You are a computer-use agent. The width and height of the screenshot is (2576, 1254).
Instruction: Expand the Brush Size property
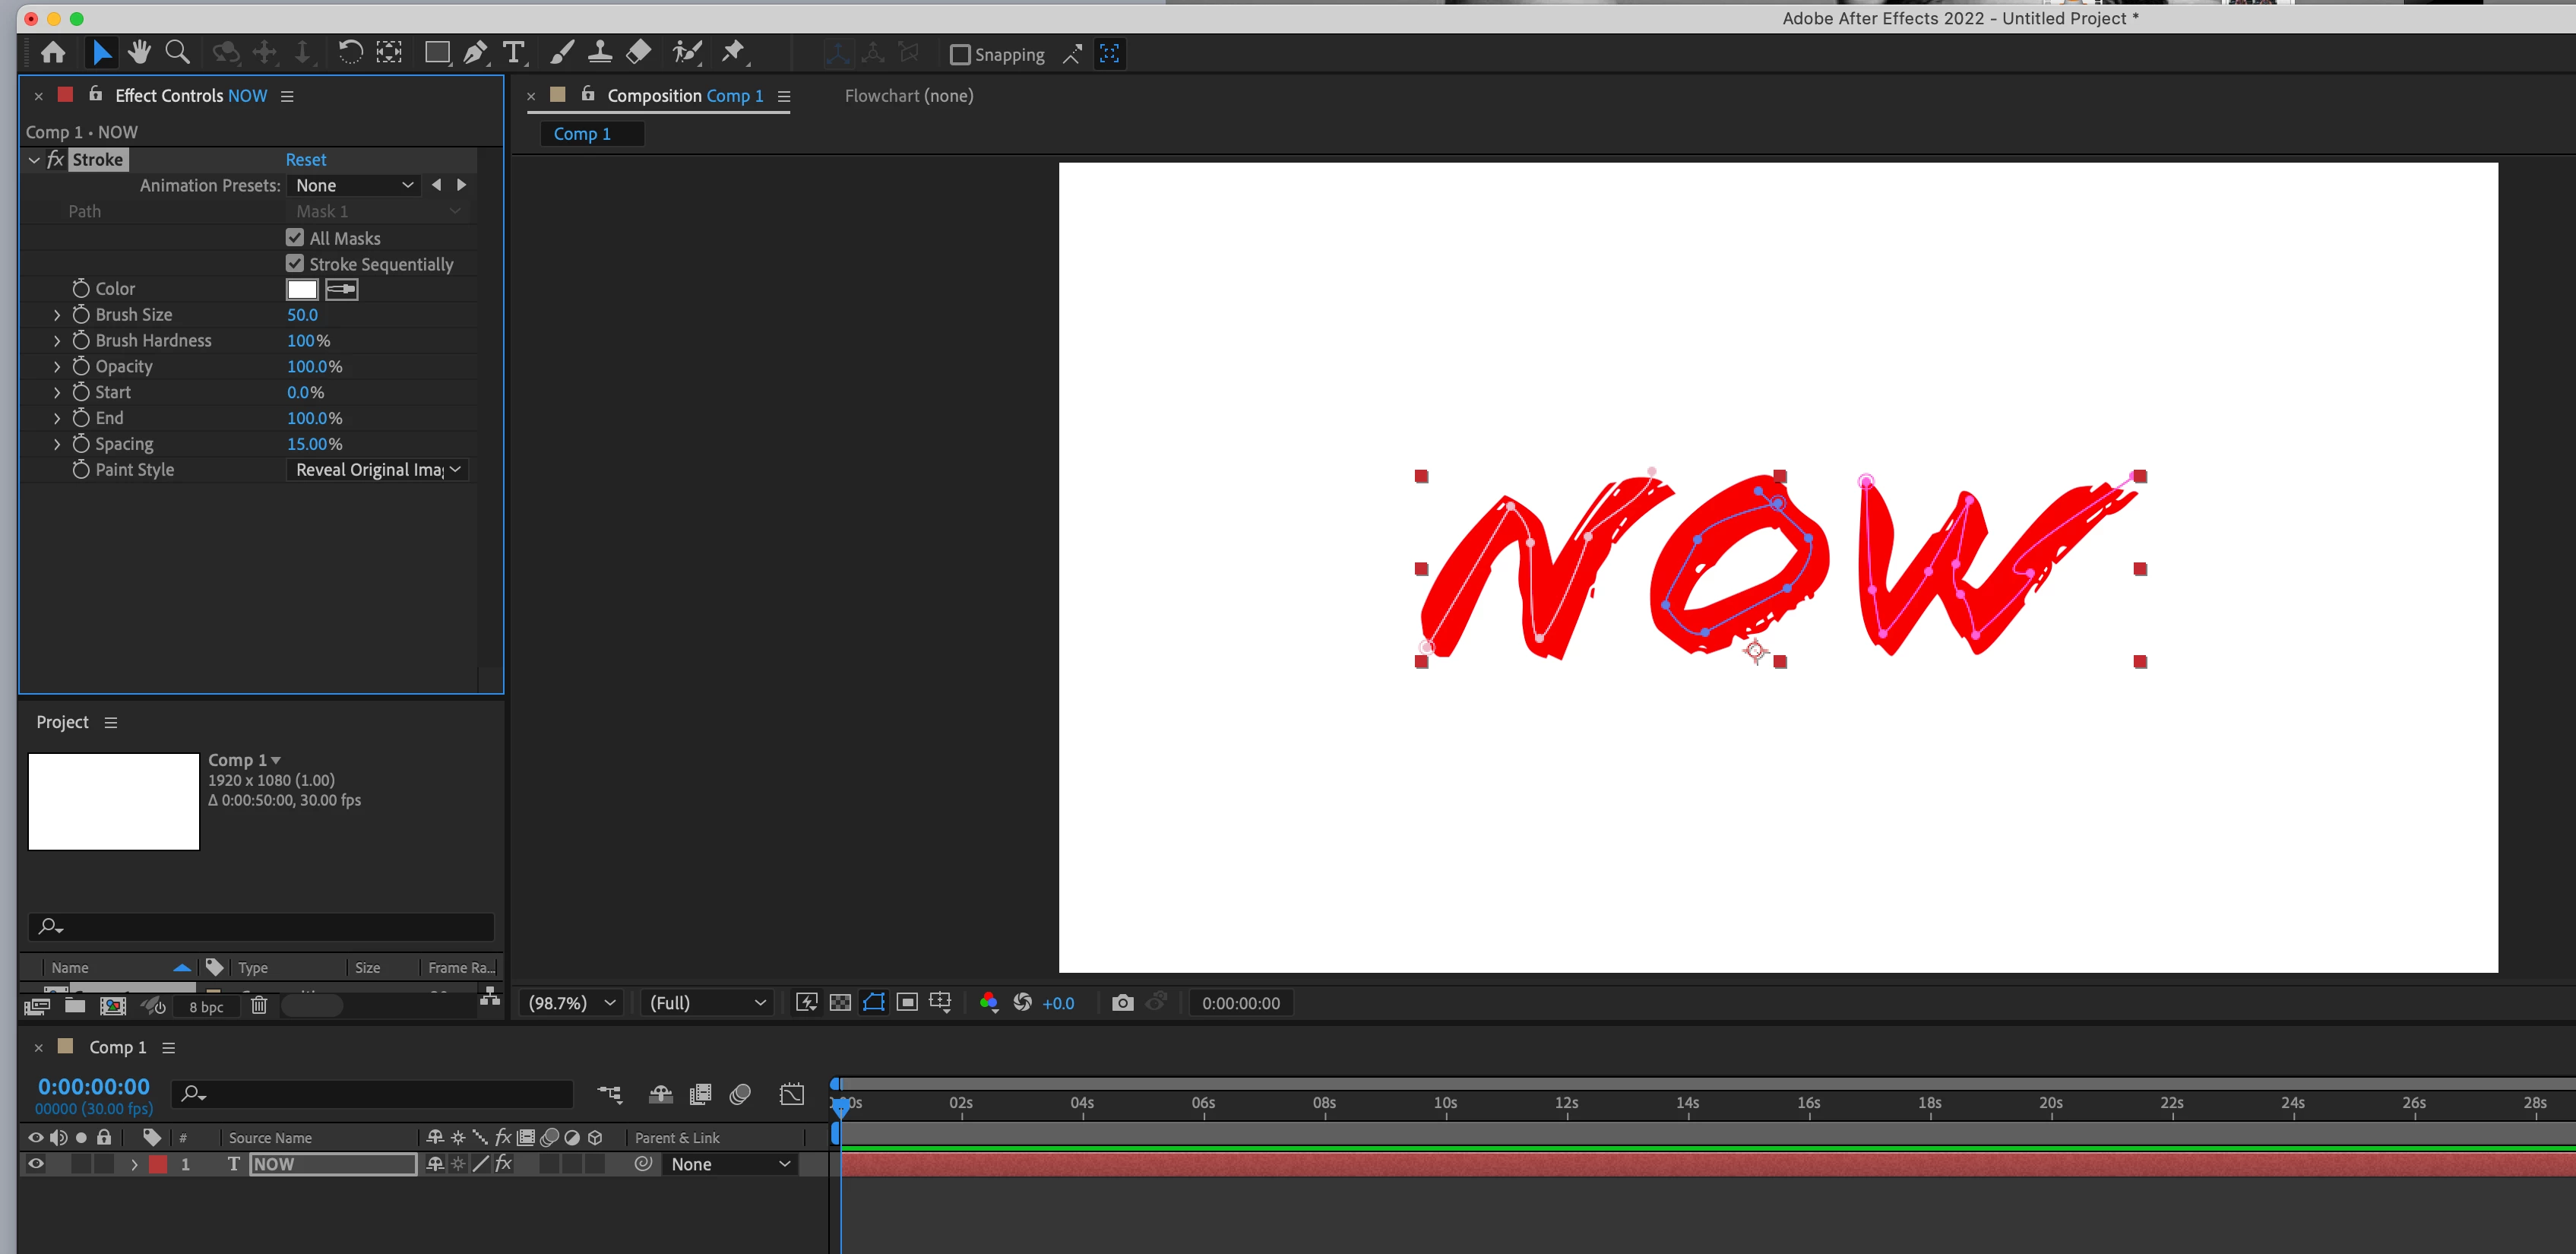pos(57,315)
